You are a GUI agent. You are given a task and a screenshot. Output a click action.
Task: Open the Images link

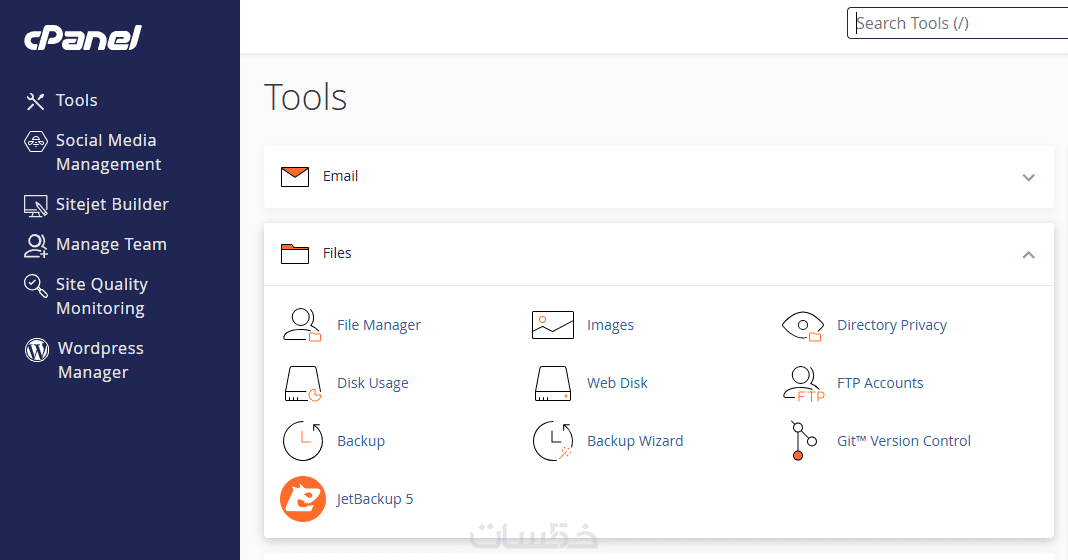[610, 326]
